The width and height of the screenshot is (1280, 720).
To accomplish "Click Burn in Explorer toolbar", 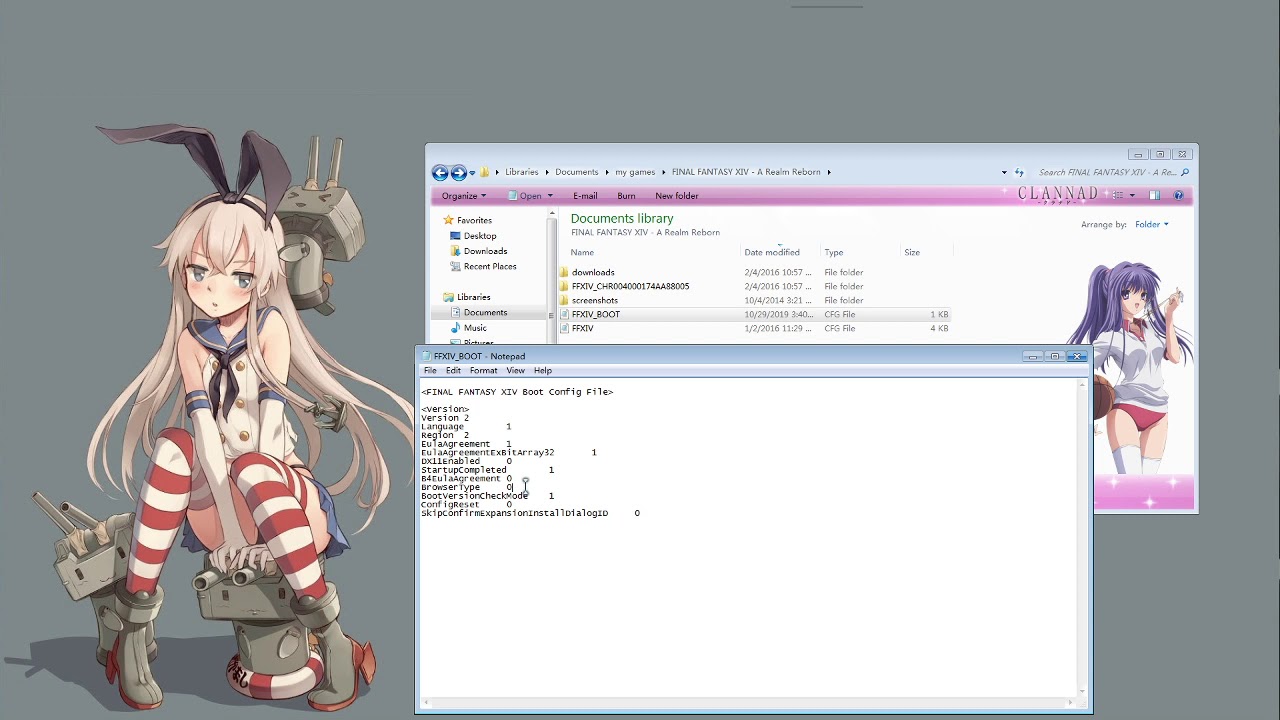I will pyautogui.click(x=626, y=196).
